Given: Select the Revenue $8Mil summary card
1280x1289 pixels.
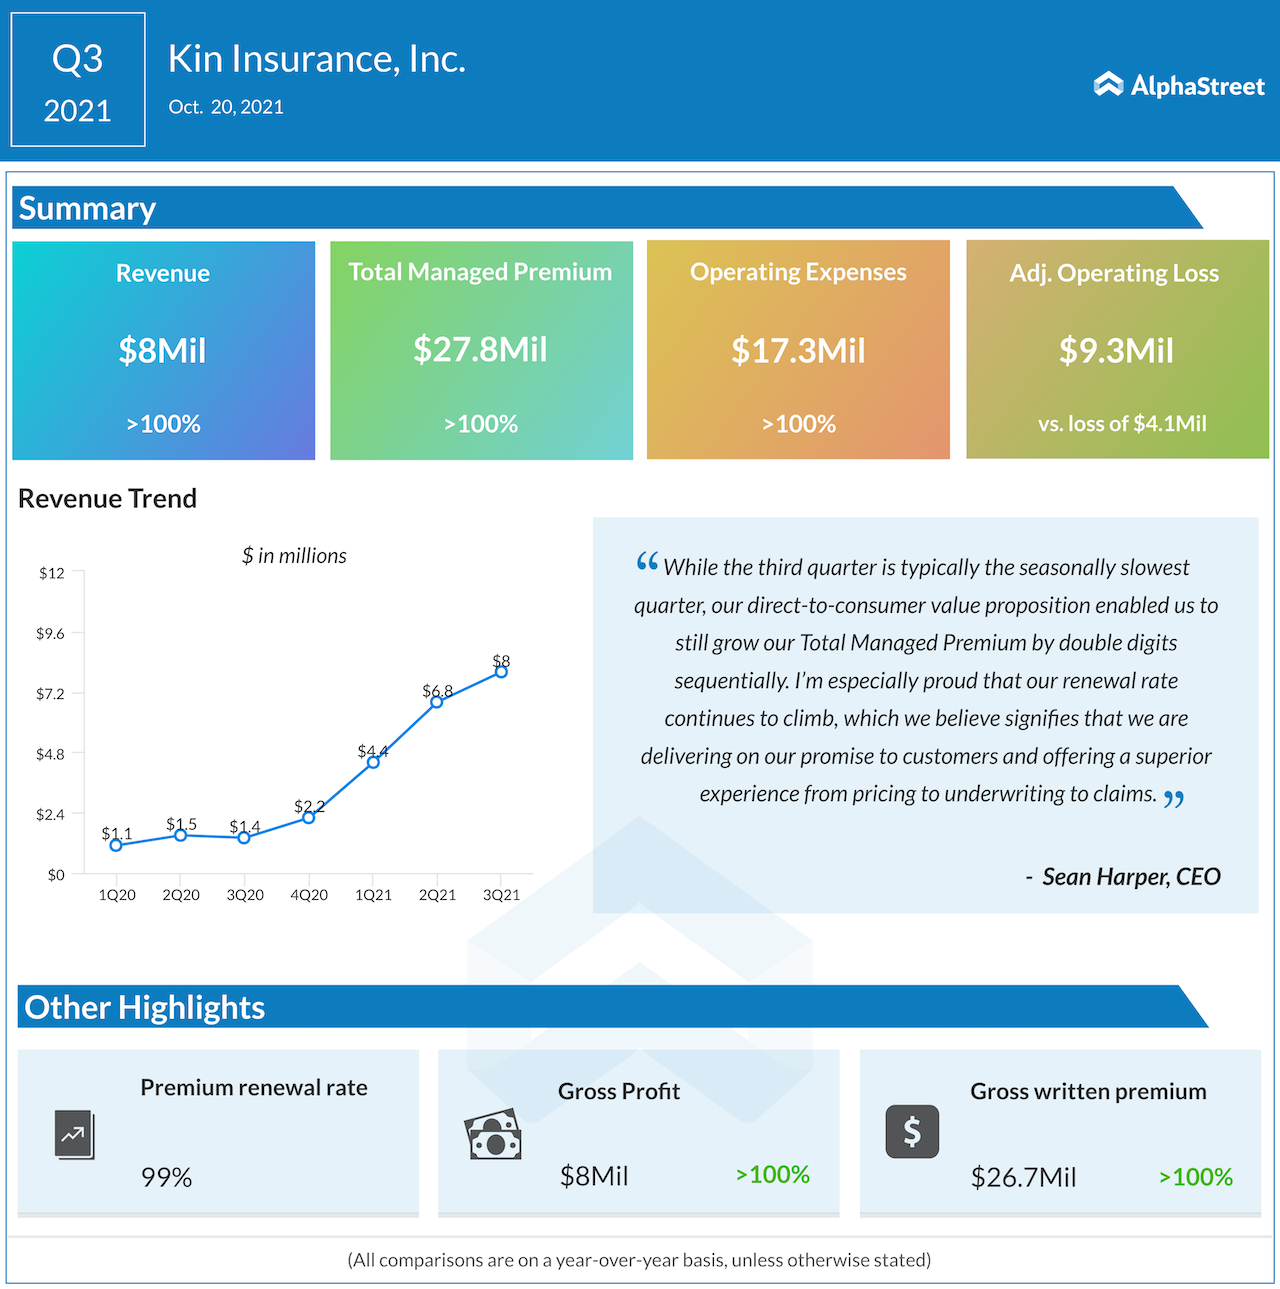Looking at the screenshot, I should click(164, 350).
